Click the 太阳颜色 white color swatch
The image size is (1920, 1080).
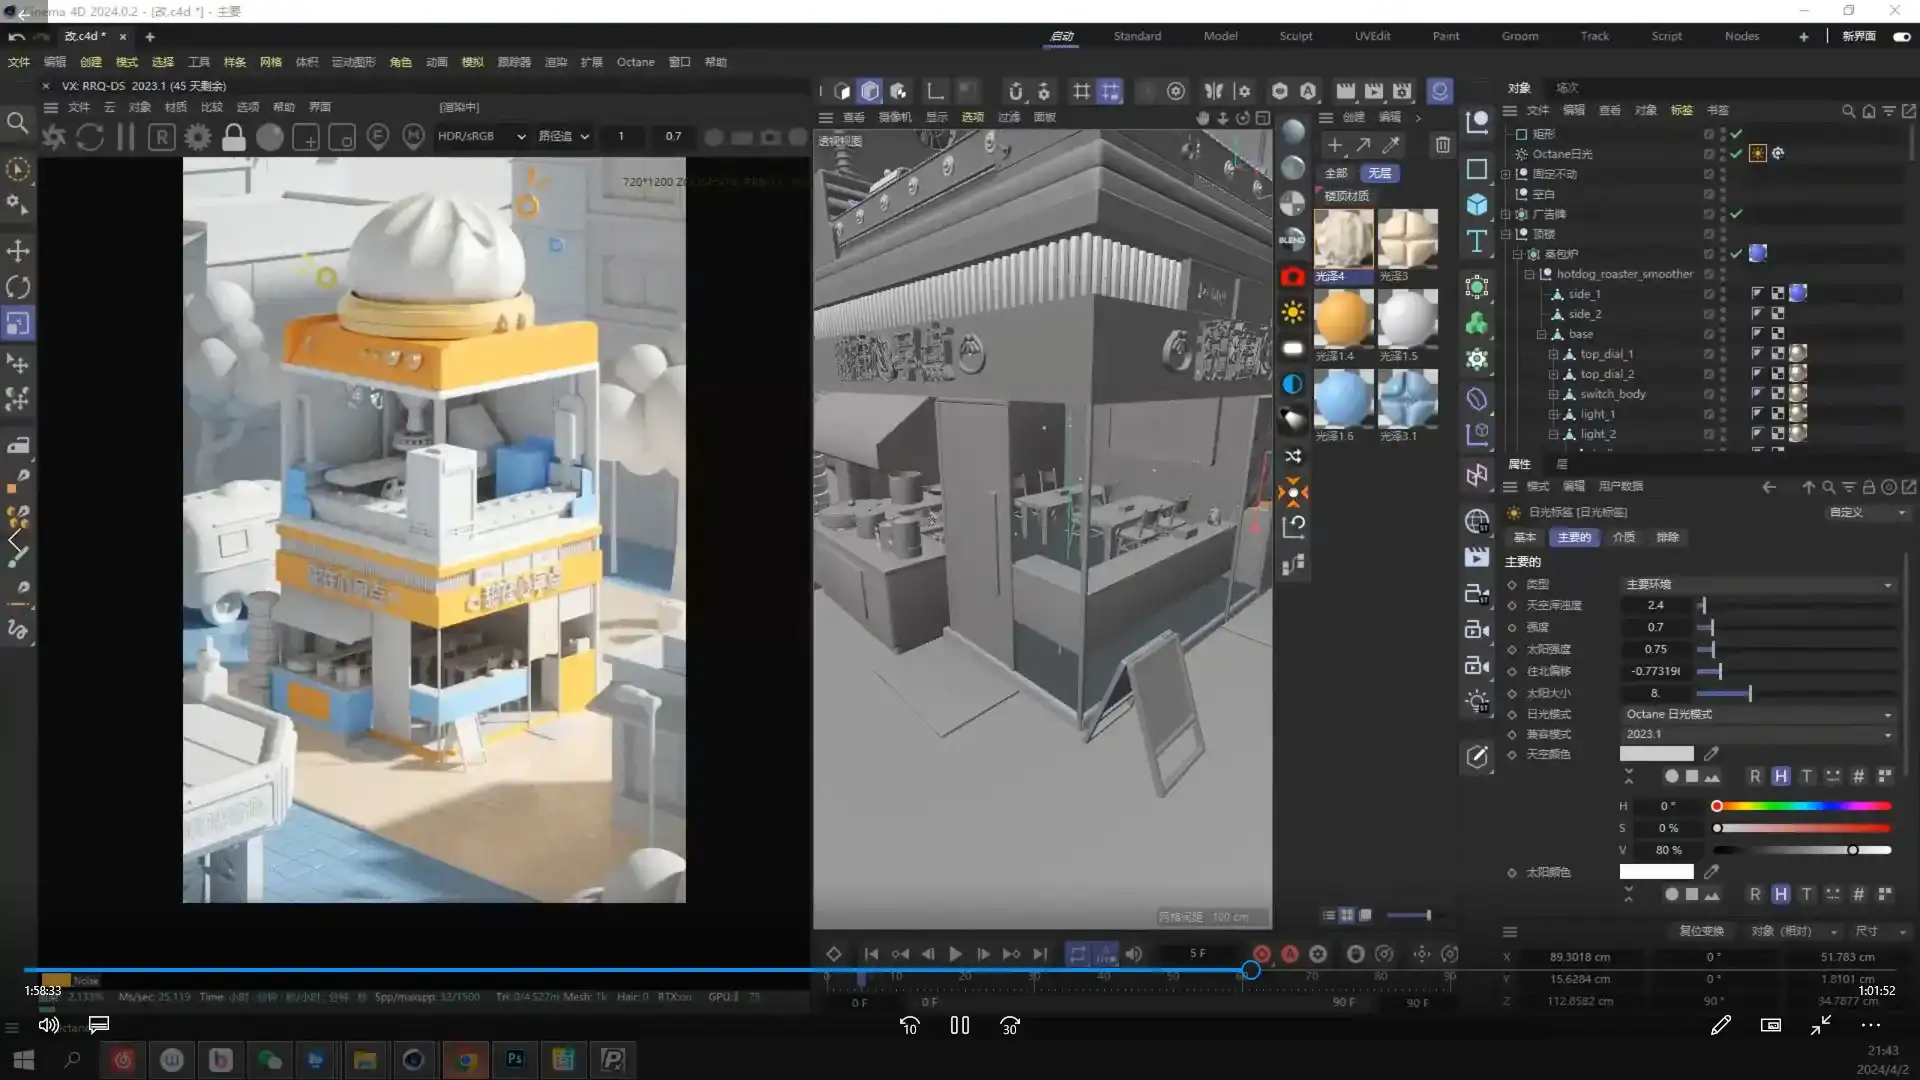[x=1656, y=872]
